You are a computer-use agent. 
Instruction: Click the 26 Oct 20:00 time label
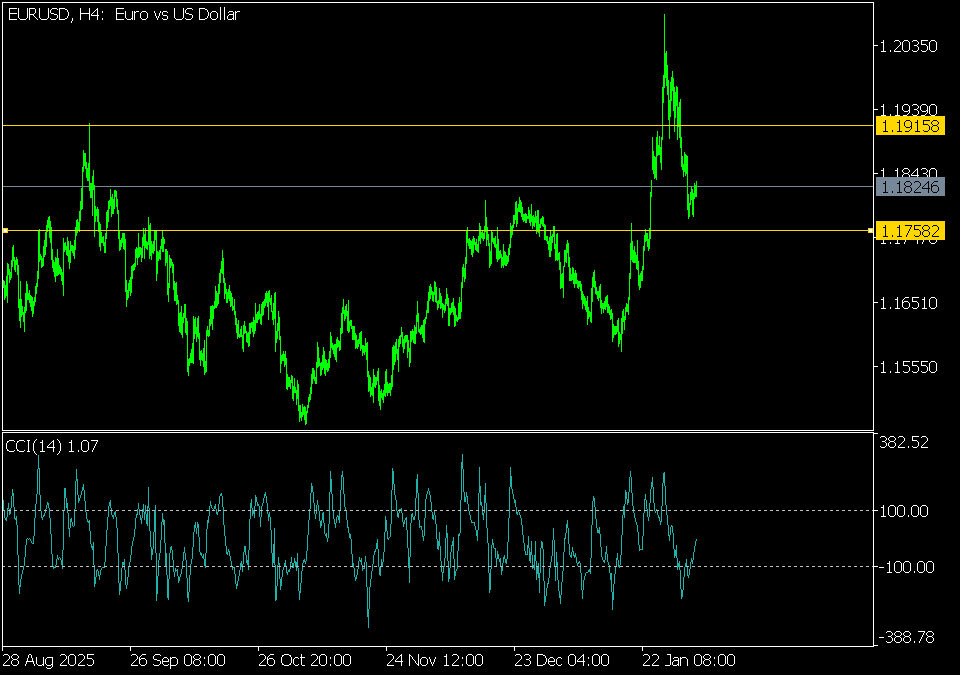(x=305, y=661)
